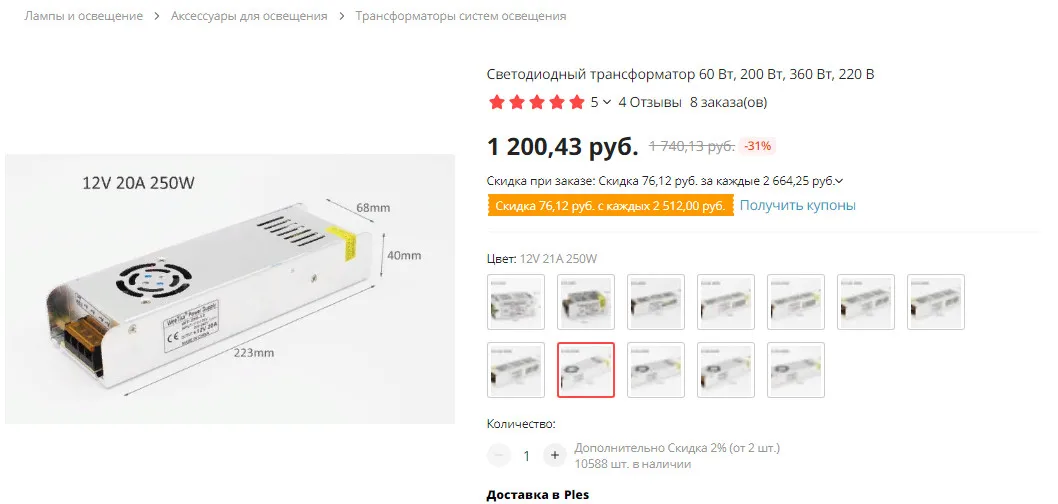The height and width of the screenshot is (504, 1058).
Task: Select the second color variant thumbnail in first row
Action: [x=586, y=302]
